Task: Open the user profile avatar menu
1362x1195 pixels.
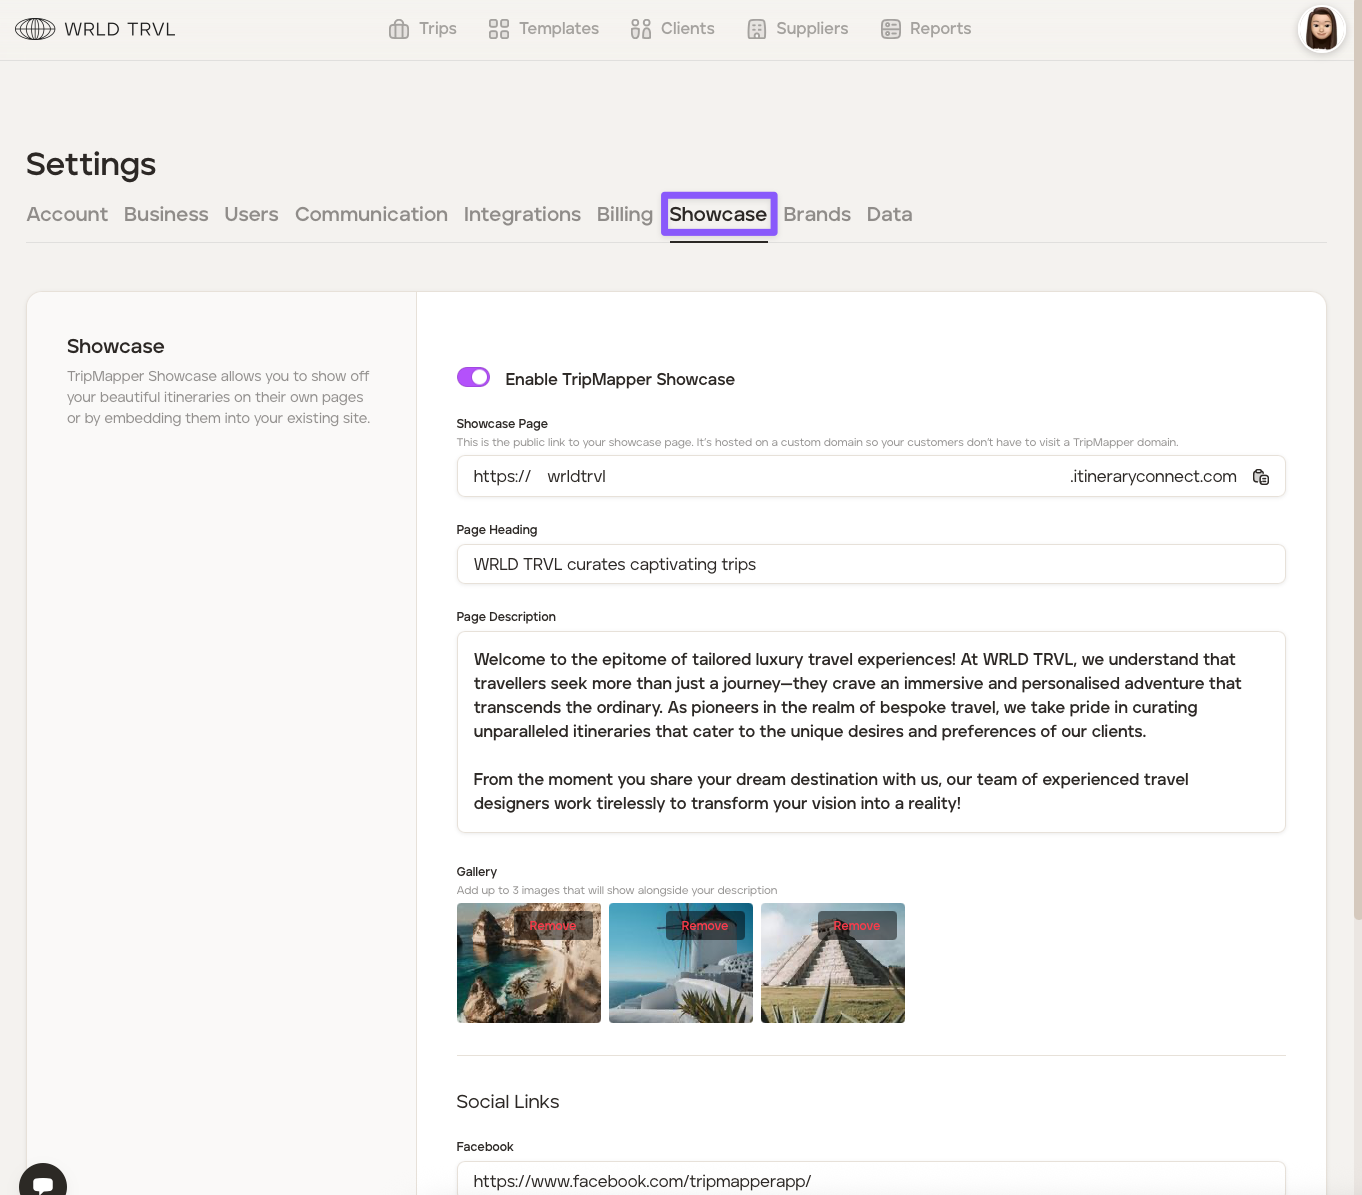Action: pos(1321,29)
